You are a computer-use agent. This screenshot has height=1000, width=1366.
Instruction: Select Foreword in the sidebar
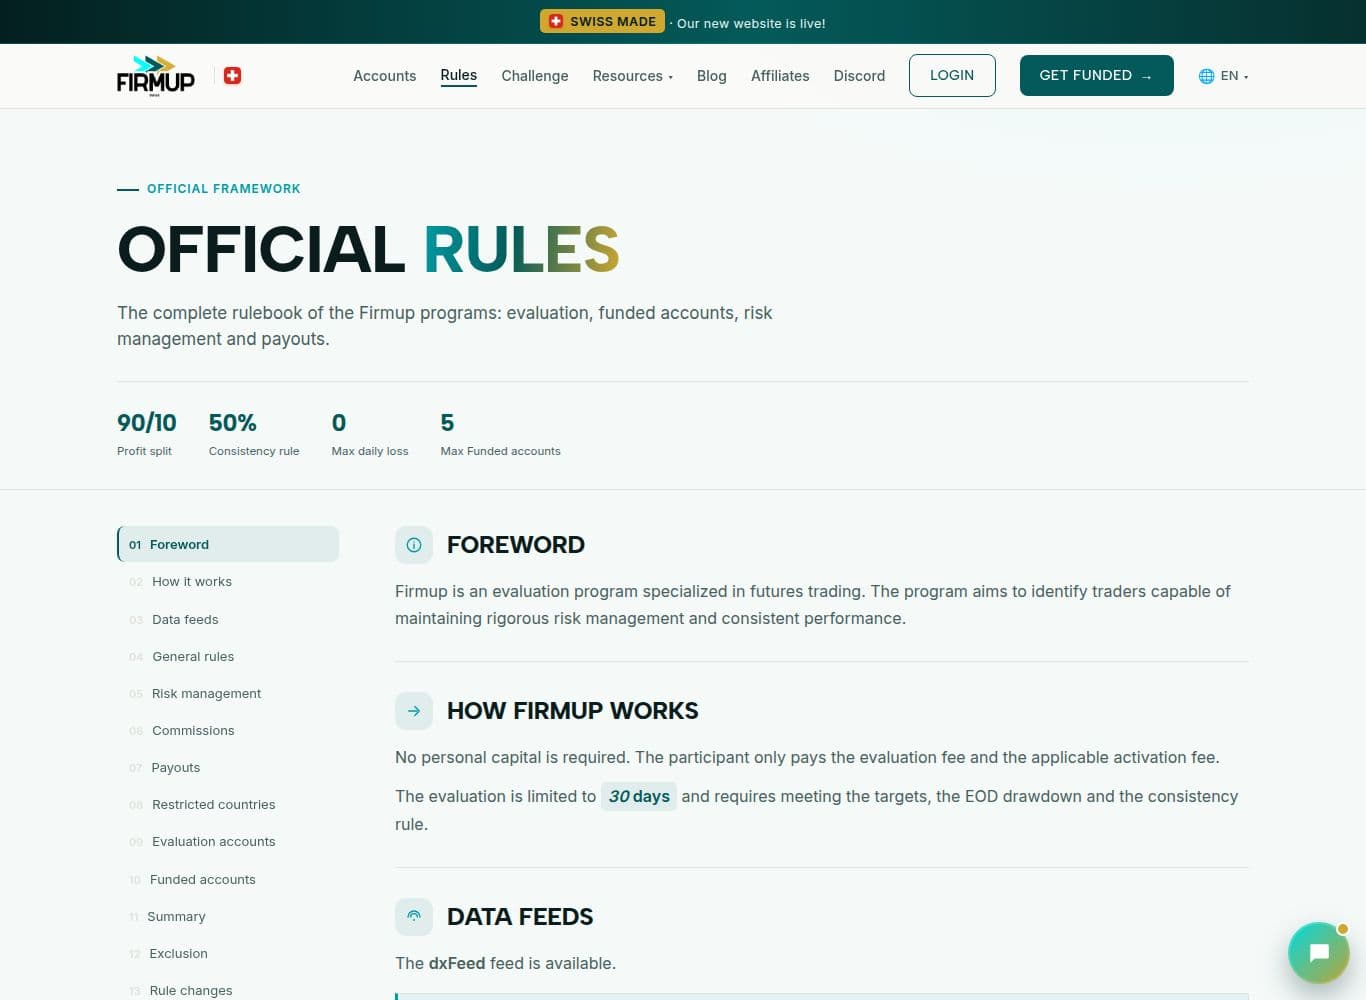pyautogui.click(x=228, y=544)
